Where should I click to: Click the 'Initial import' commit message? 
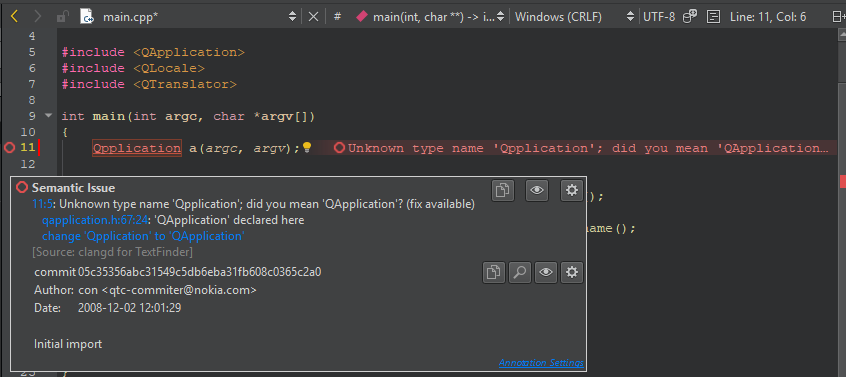pyautogui.click(x=68, y=344)
